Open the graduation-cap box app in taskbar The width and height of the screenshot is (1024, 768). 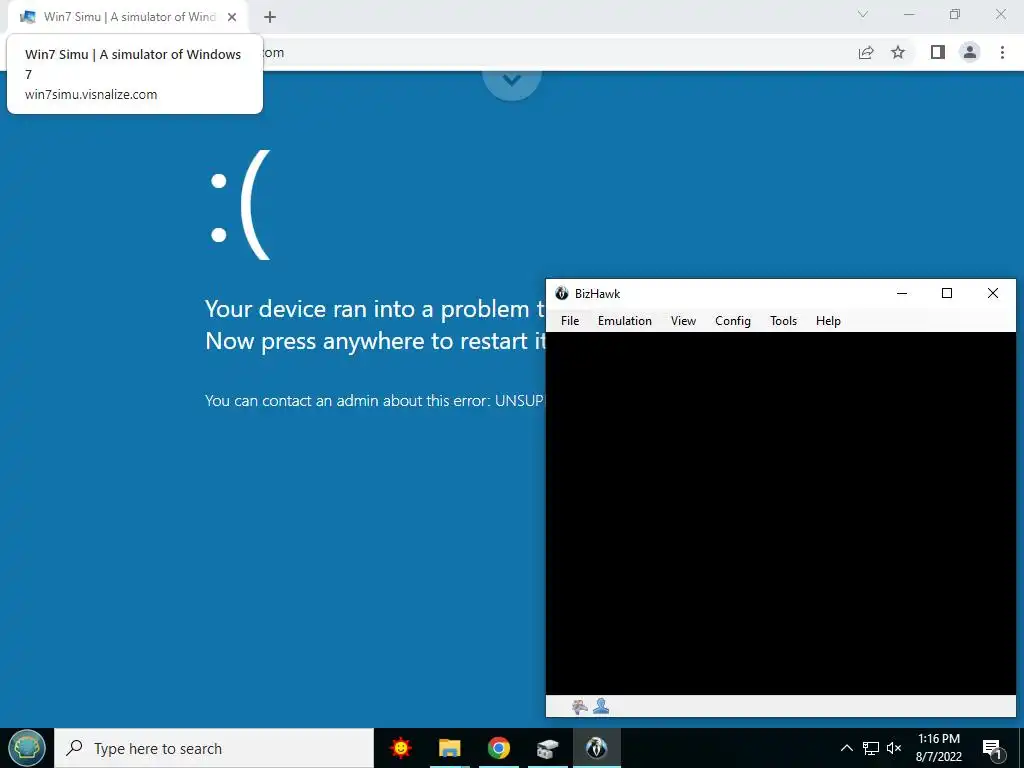pos(547,748)
